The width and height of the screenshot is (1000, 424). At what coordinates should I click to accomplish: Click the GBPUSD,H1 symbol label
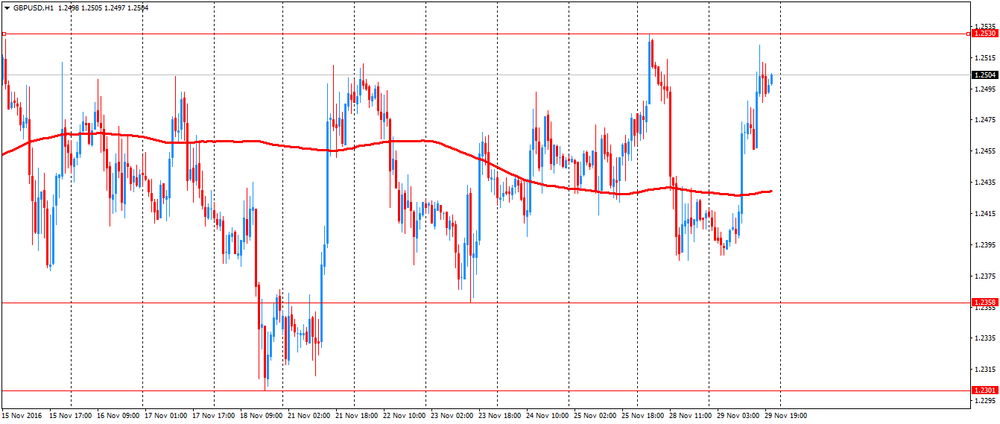point(33,8)
